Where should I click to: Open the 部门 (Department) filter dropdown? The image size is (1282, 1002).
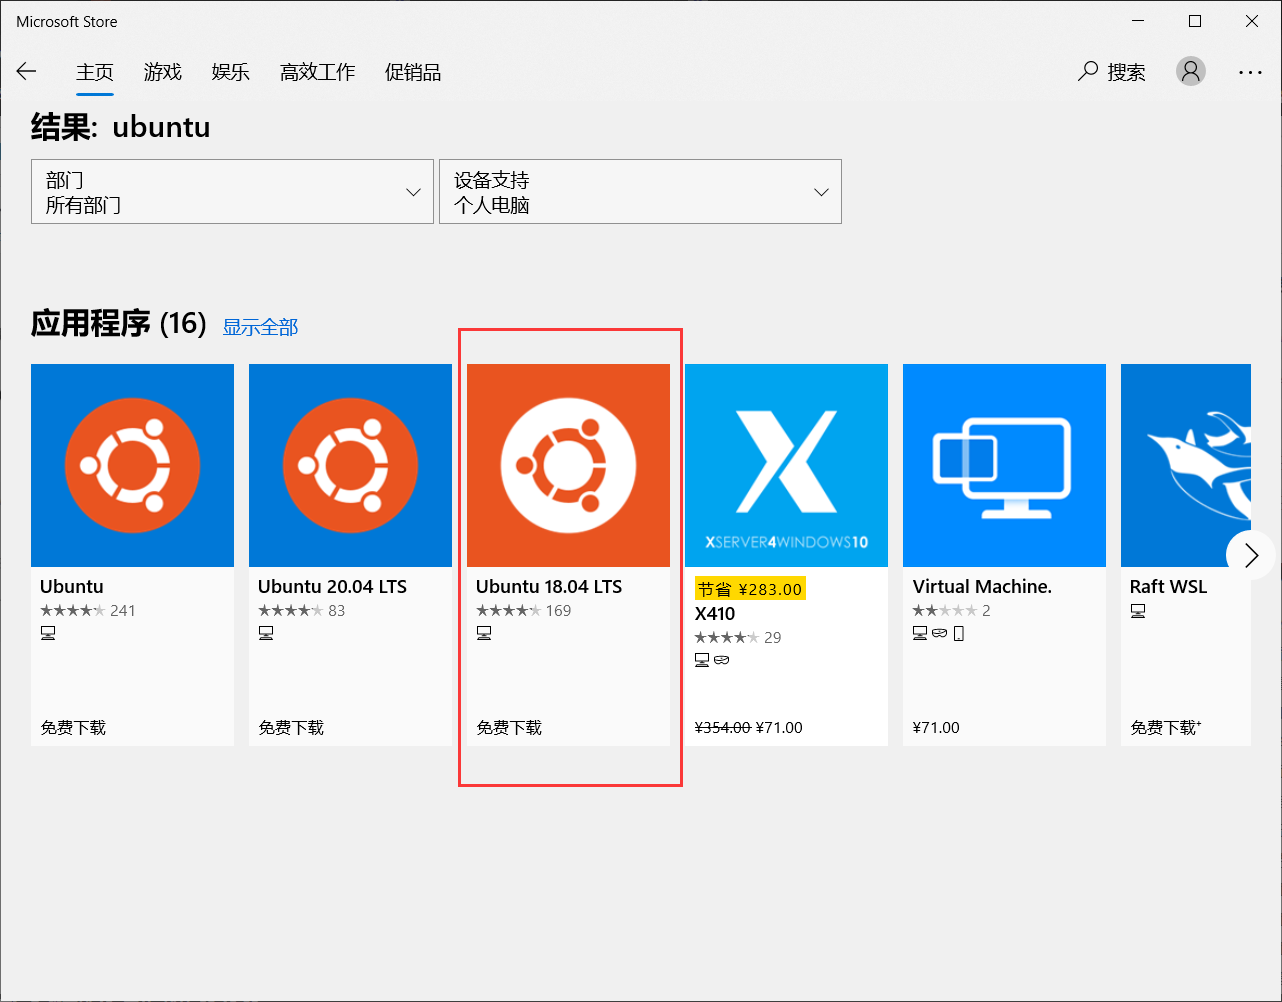point(232,191)
